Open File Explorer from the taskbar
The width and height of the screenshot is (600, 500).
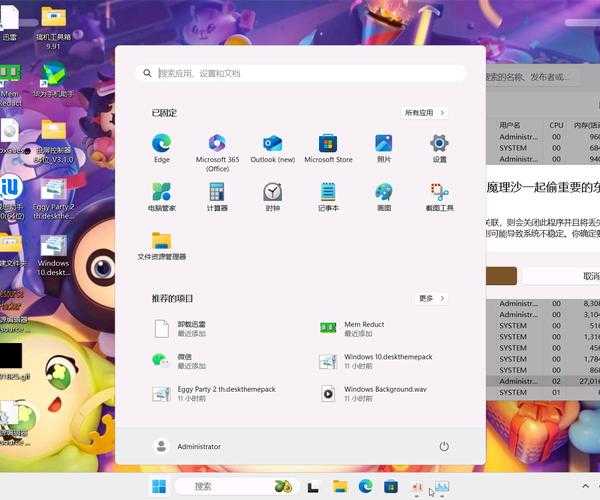click(x=339, y=487)
